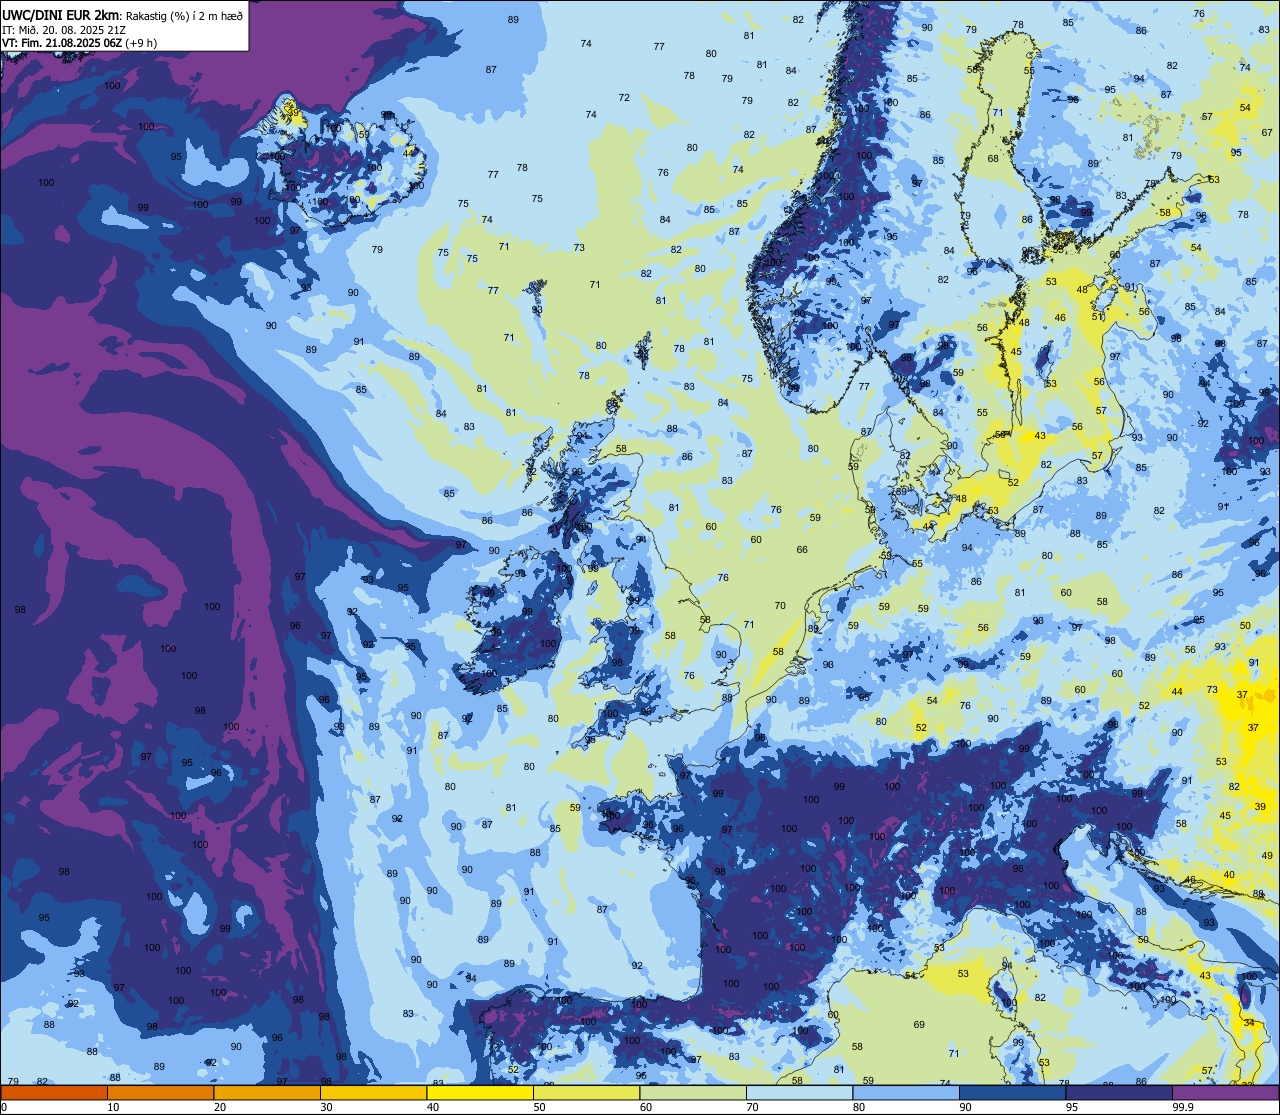The width and height of the screenshot is (1280, 1115).
Task: Click the legend colour between 40 and 50
Action: click(x=480, y=1093)
